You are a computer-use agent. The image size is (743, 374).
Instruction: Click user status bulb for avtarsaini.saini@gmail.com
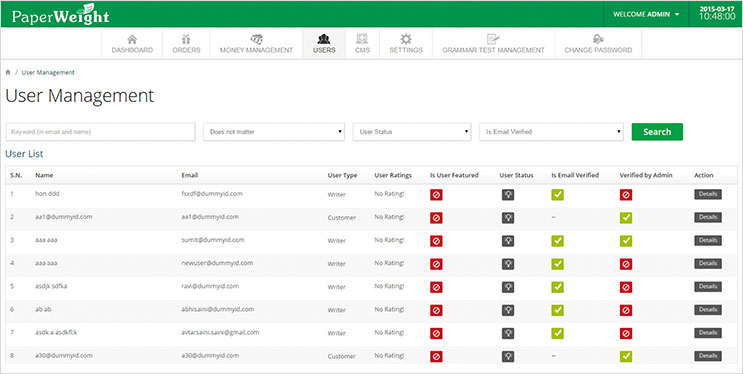(x=508, y=334)
